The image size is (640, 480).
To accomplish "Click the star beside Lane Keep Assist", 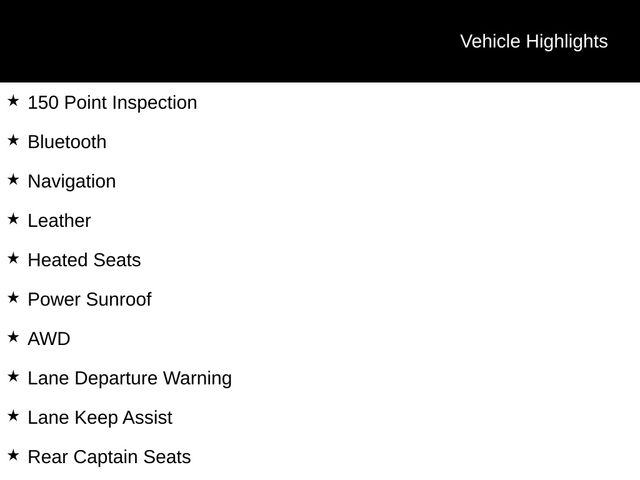I will [13, 416].
